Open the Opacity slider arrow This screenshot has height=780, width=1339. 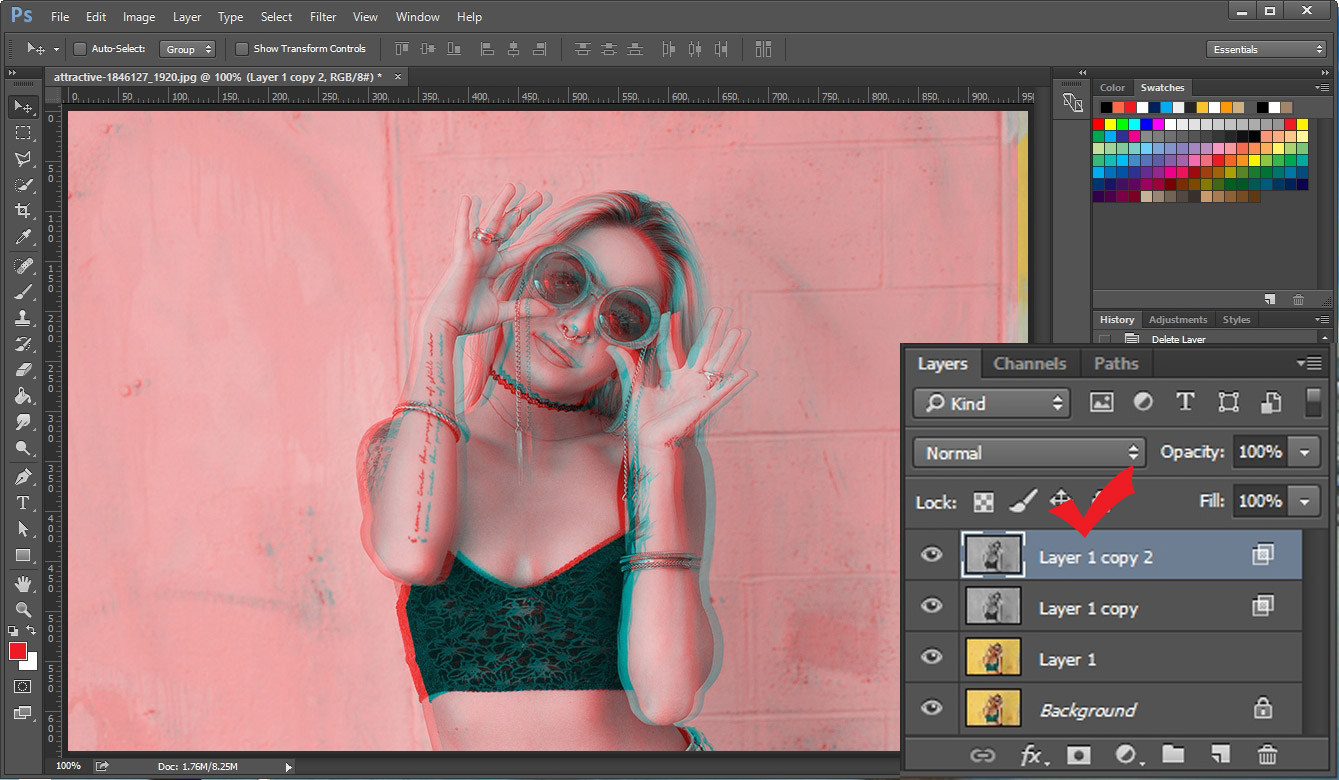coord(1304,452)
